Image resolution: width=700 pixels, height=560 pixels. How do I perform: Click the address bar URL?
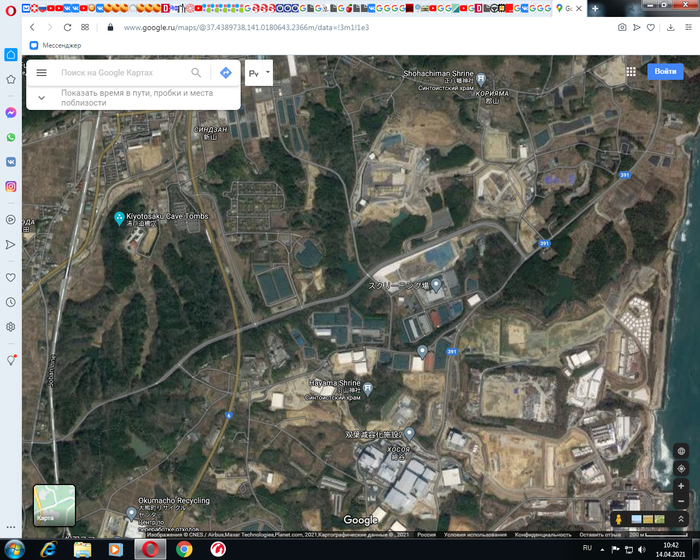click(246, 27)
